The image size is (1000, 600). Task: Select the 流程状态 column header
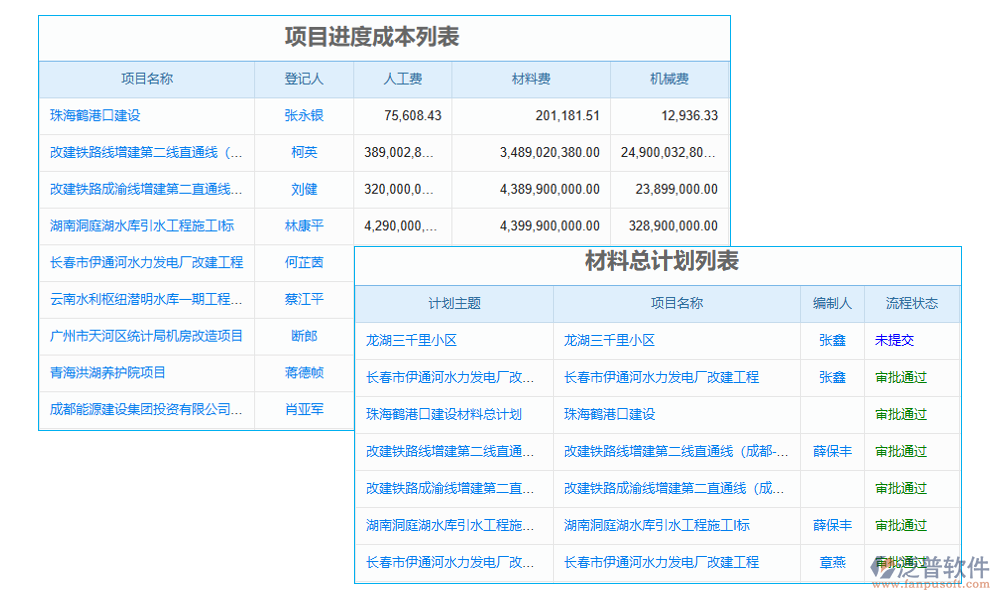pos(911,304)
